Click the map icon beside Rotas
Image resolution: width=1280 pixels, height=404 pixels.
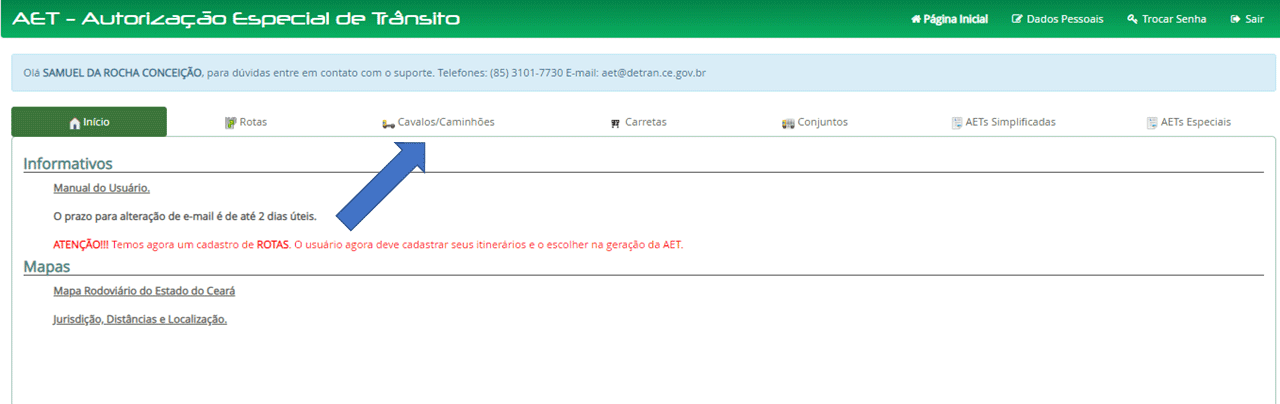(230, 123)
